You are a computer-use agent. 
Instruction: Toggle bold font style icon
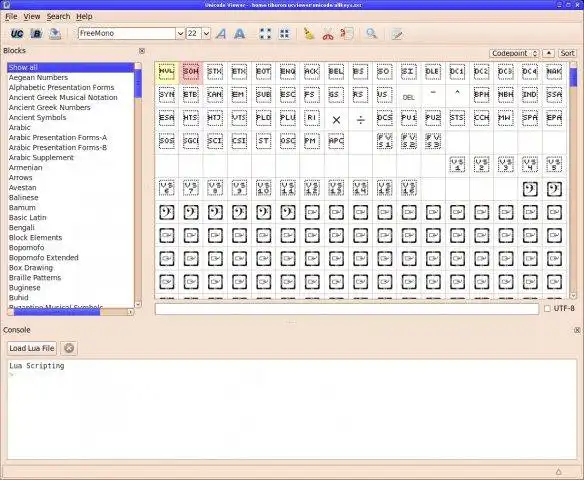coord(239,34)
